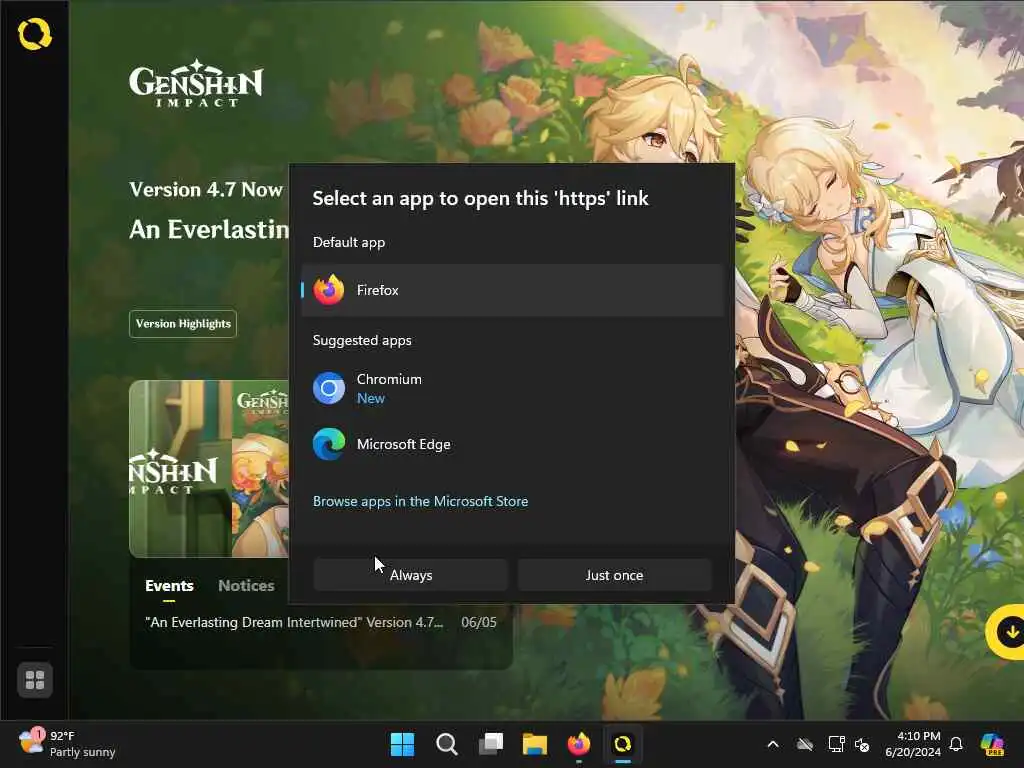Open Browse apps in the Microsoft Store link
Image resolution: width=1024 pixels, height=768 pixels.
[421, 501]
